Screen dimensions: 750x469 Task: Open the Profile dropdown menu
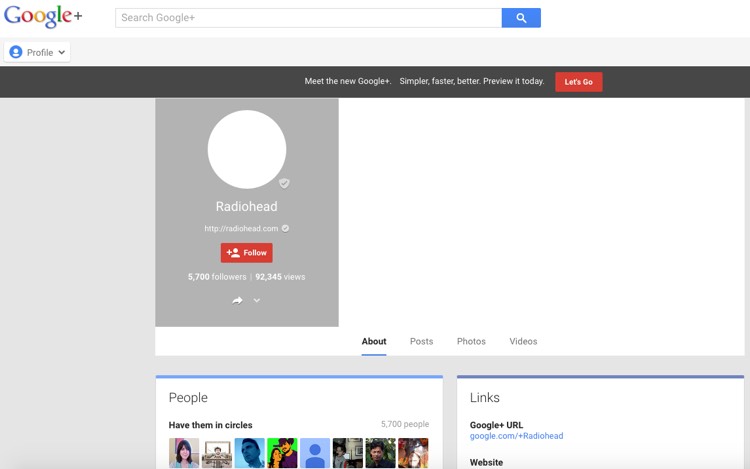(37, 52)
